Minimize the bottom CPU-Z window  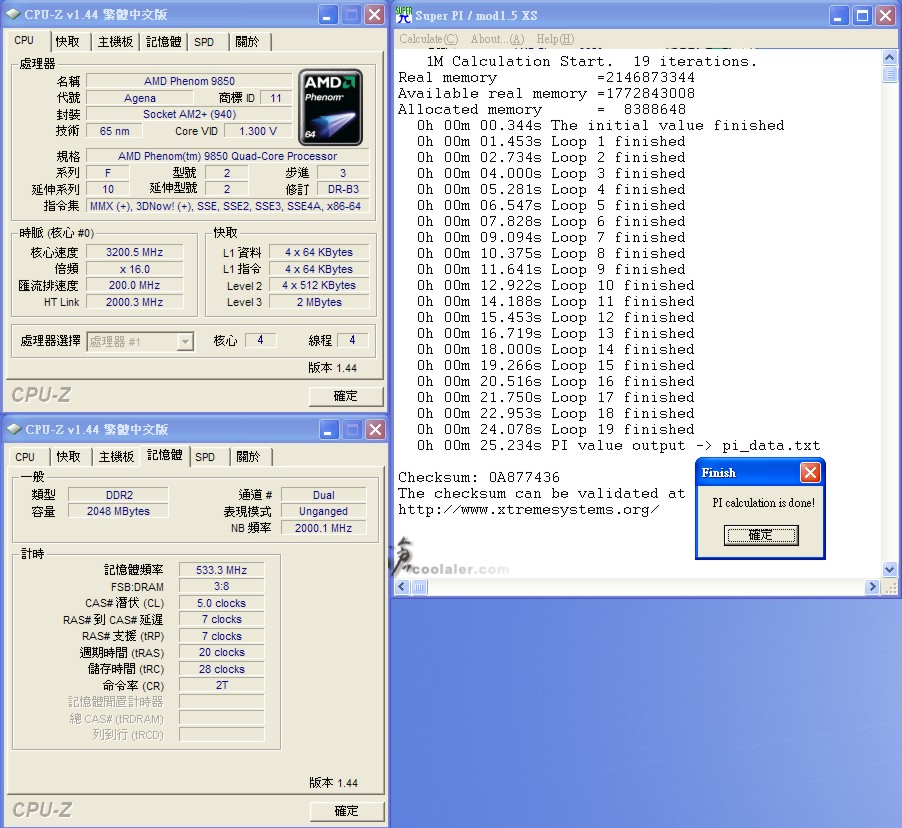tap(328, 430)
